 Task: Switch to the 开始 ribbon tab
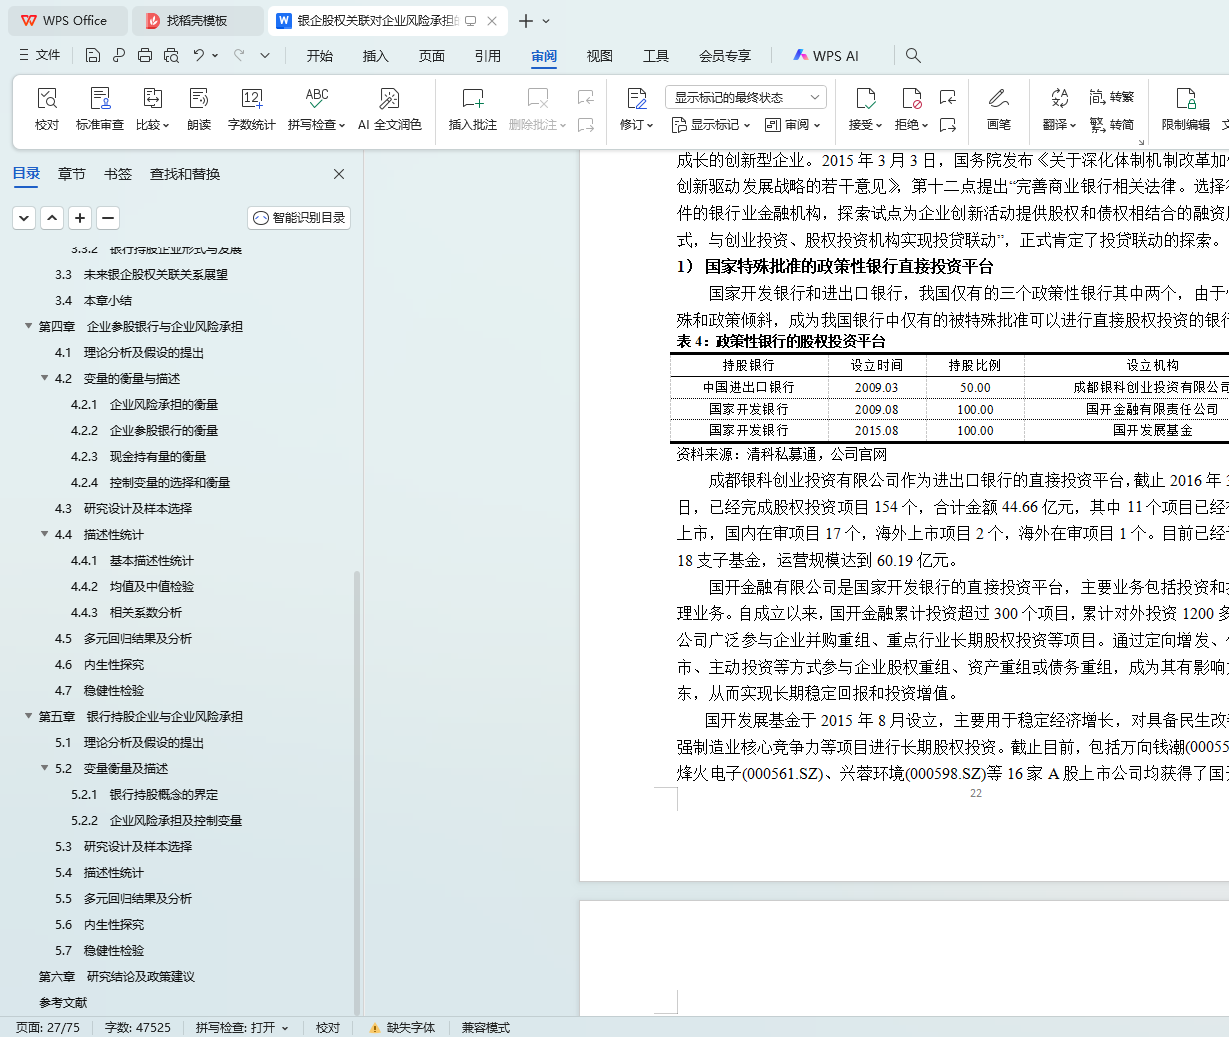[320, 56]
